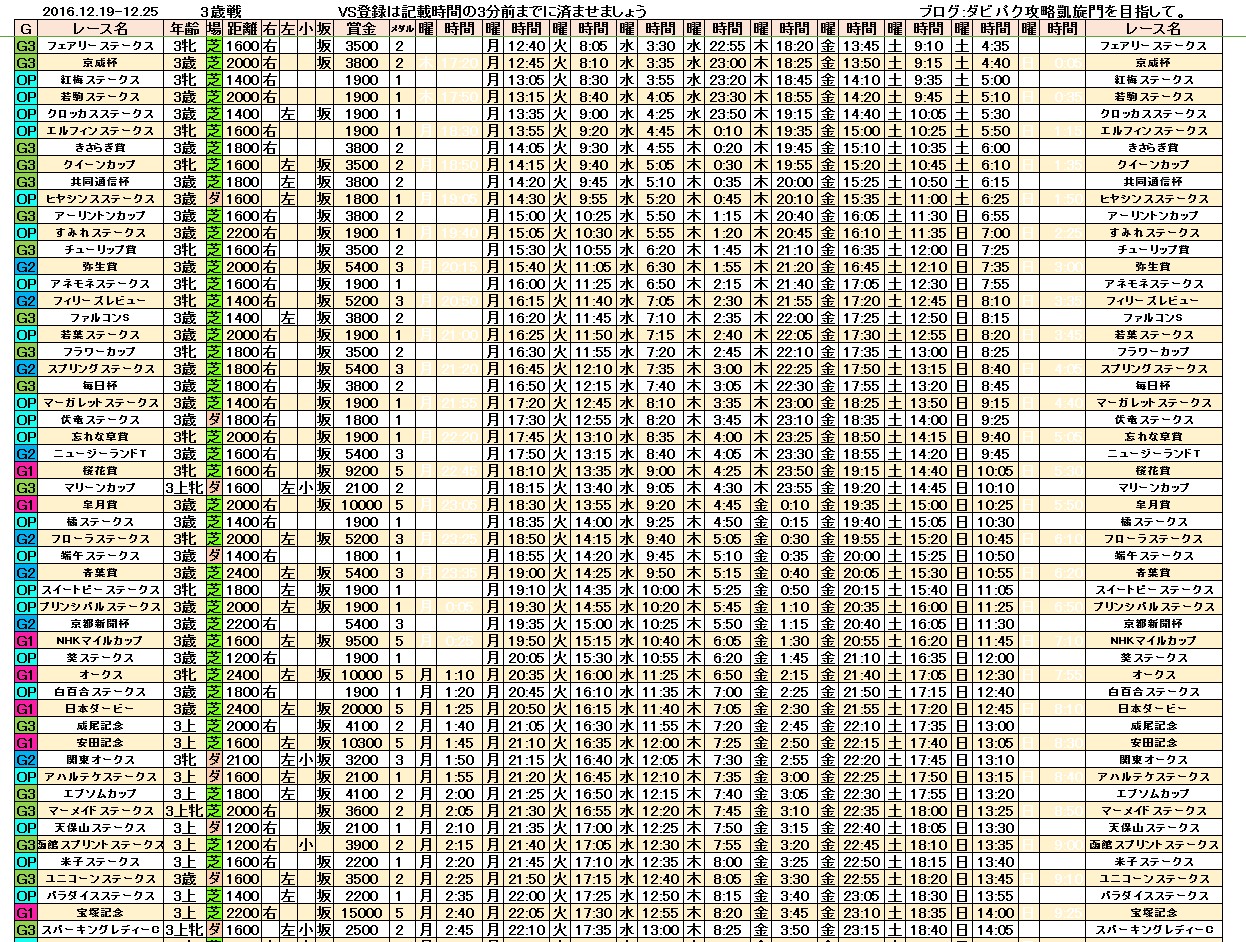Screen dimensions: 1246x942
Task: Select the 23:50 time in 桜花賞 row
Action: 794,471
